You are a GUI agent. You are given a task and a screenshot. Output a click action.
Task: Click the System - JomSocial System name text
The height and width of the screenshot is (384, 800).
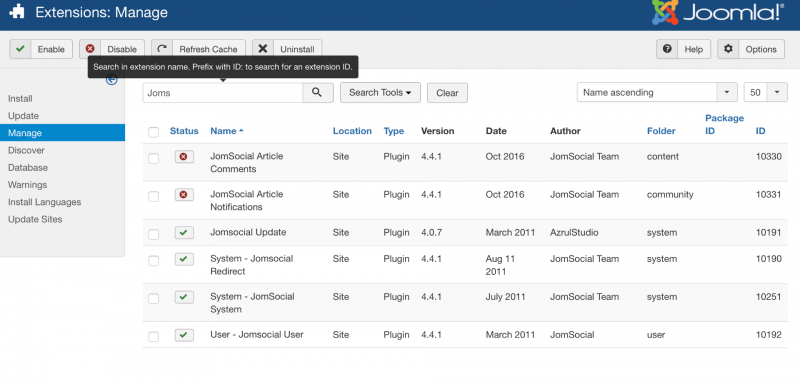252,303
